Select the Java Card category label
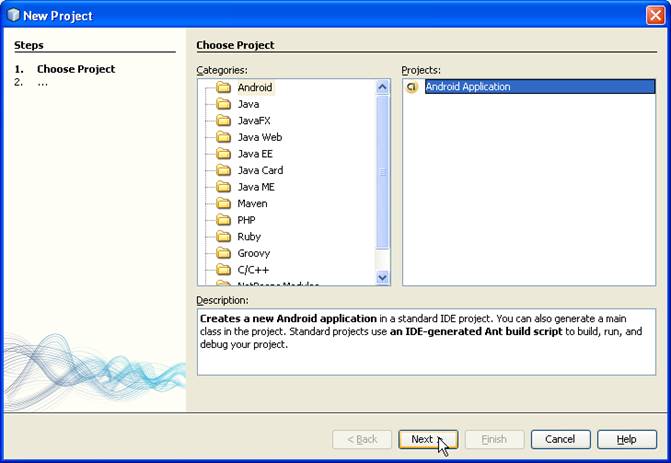671x463 pixels. [x=260, y=170]
